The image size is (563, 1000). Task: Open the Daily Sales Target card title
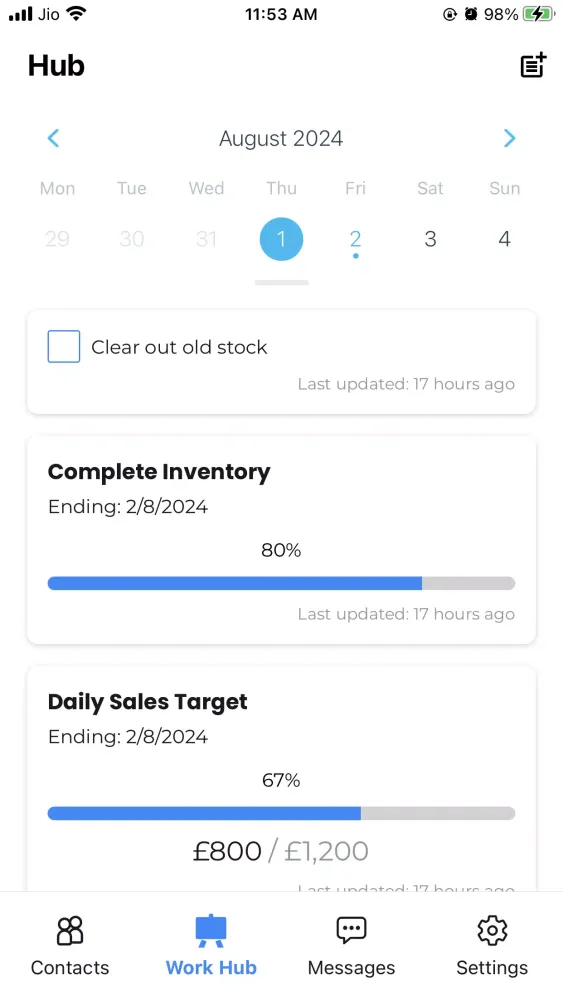coord(147,702)
